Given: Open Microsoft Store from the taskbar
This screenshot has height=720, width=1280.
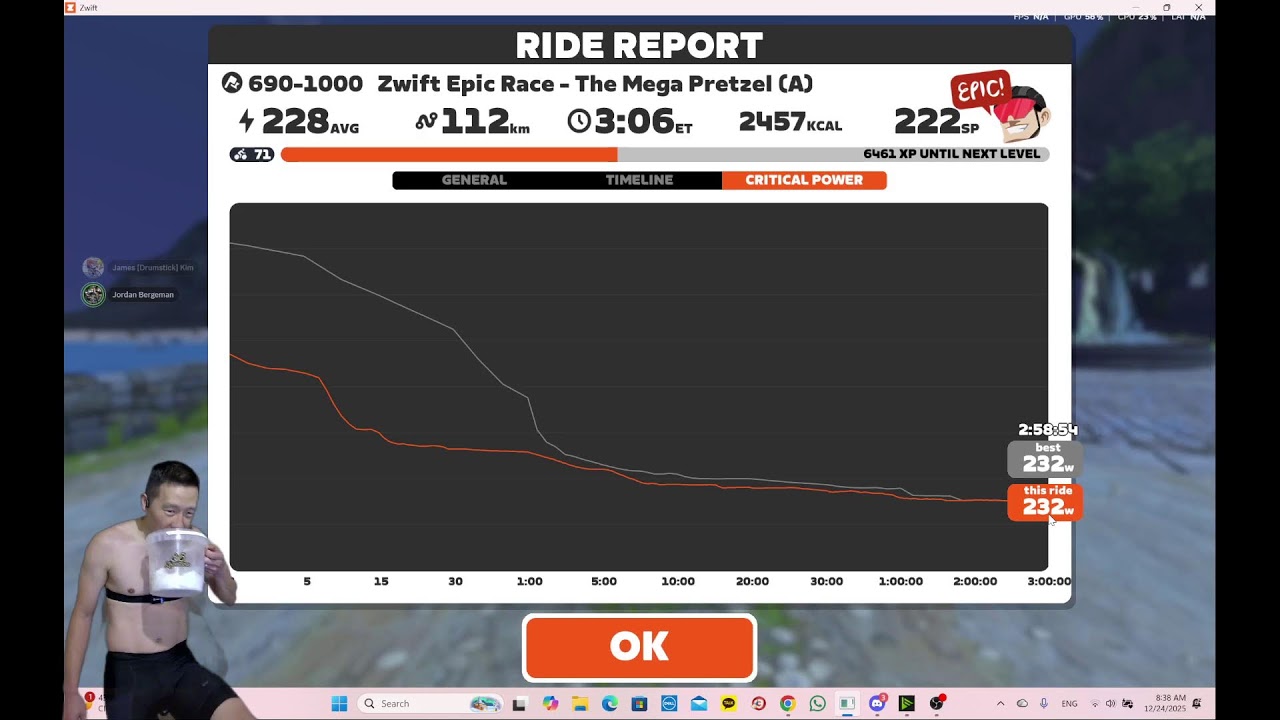Looking at the screenshot, I should (x=639, y=704).
